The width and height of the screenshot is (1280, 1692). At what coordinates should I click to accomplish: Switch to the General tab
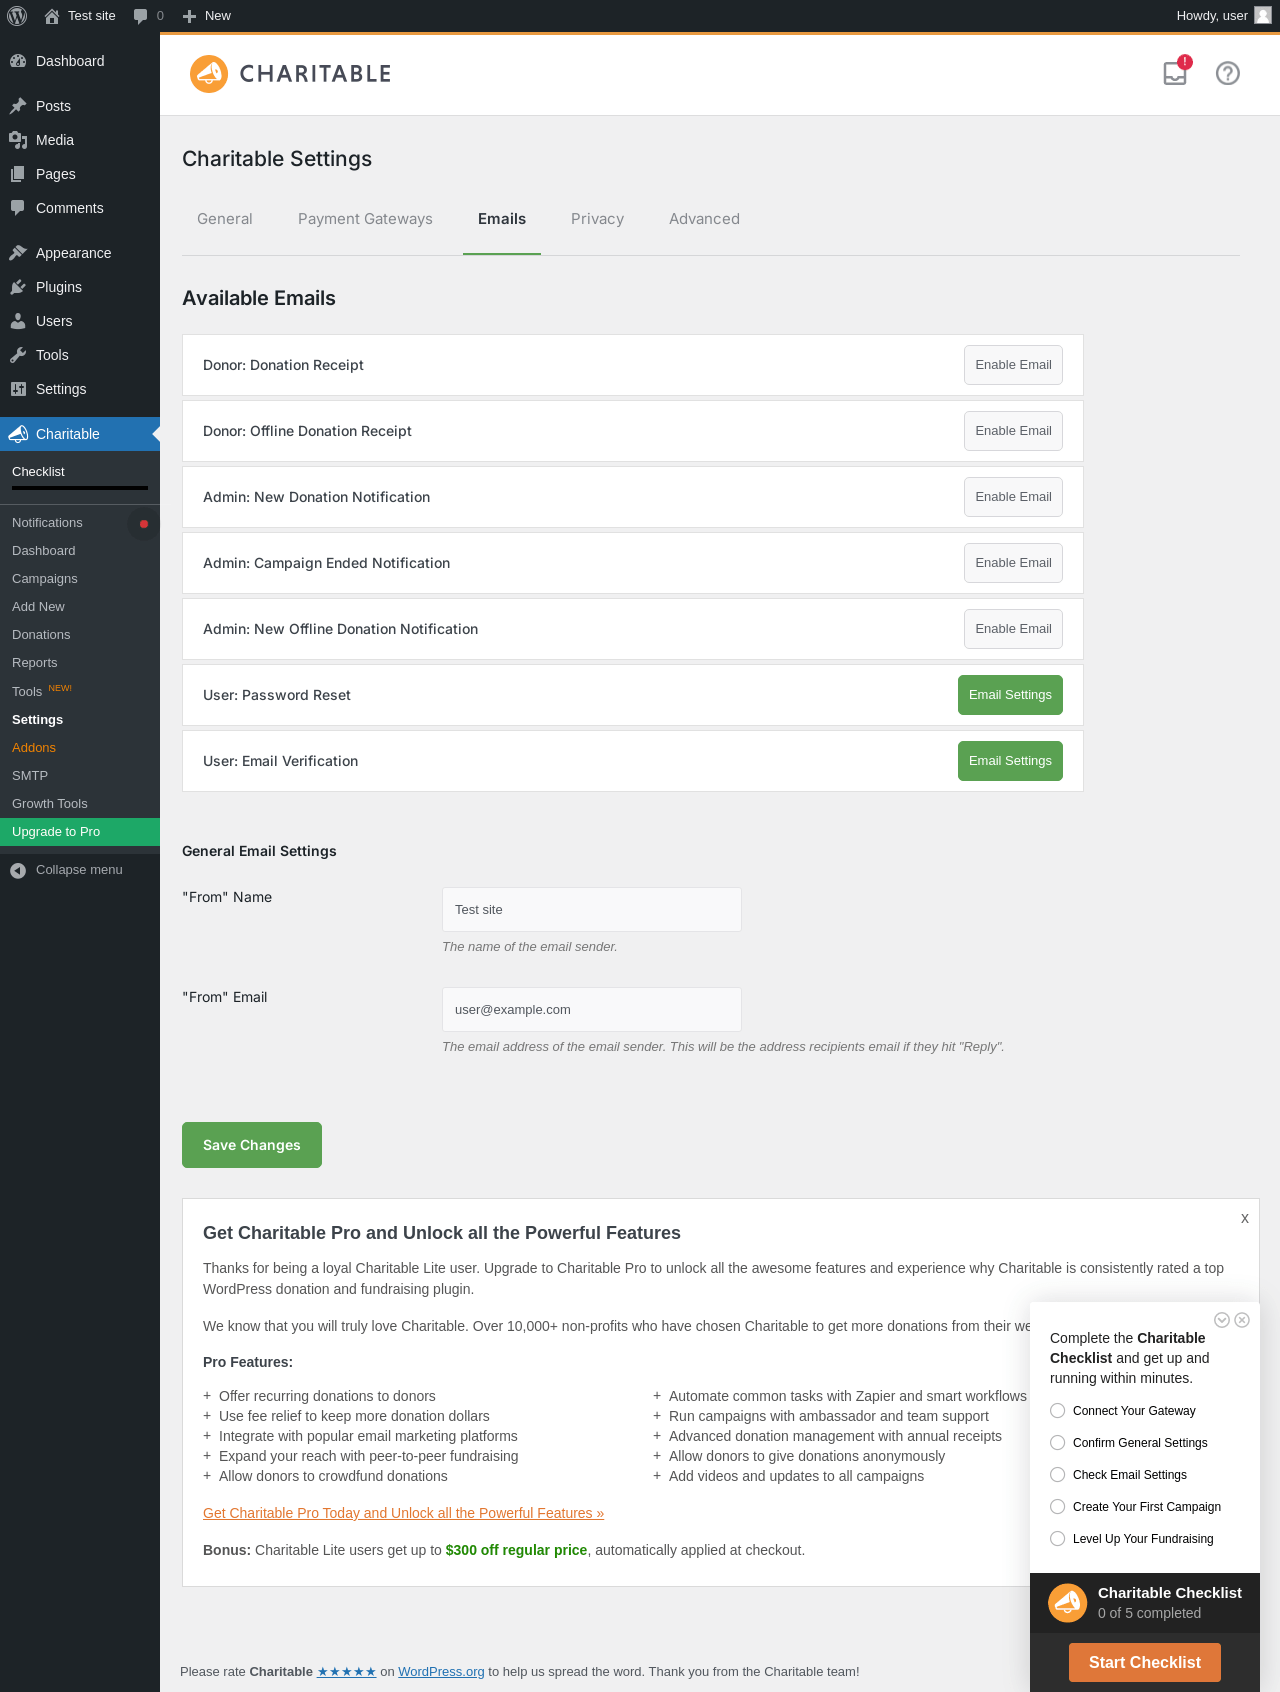click(x=225, y=219)
